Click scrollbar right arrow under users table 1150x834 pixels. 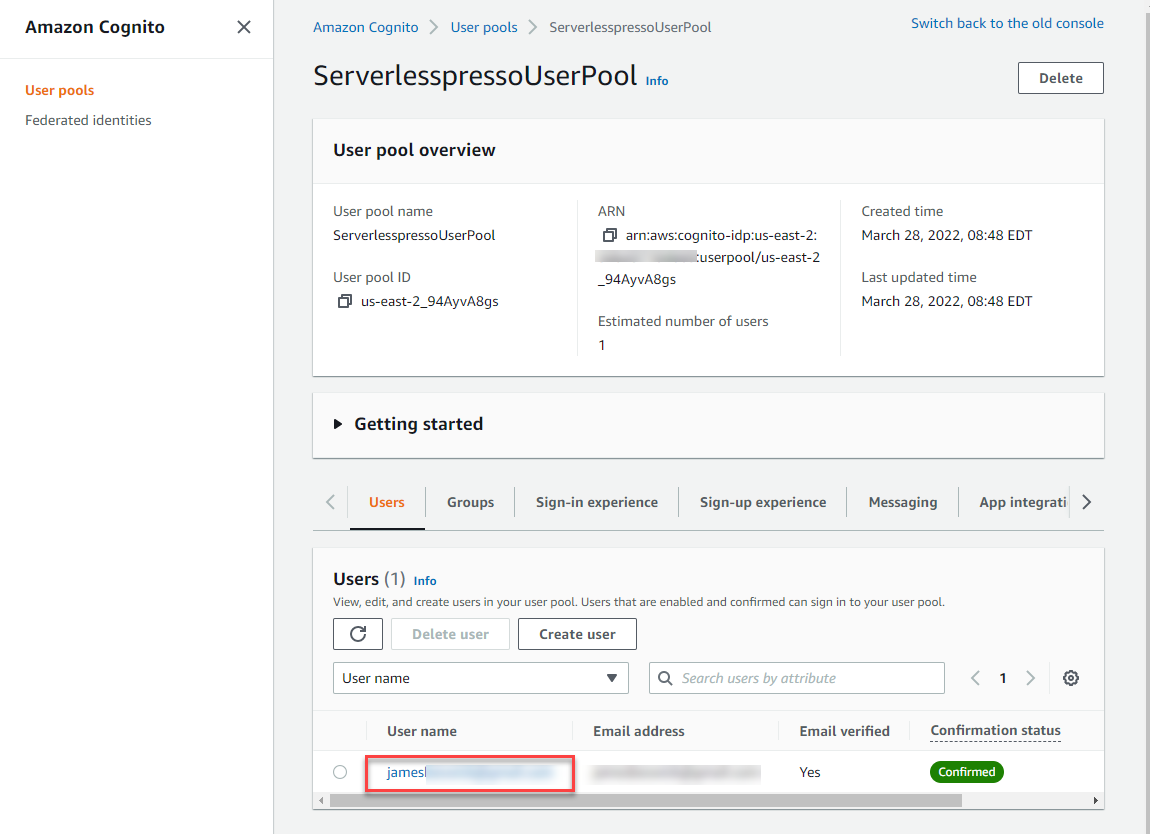pos(1096,800)
